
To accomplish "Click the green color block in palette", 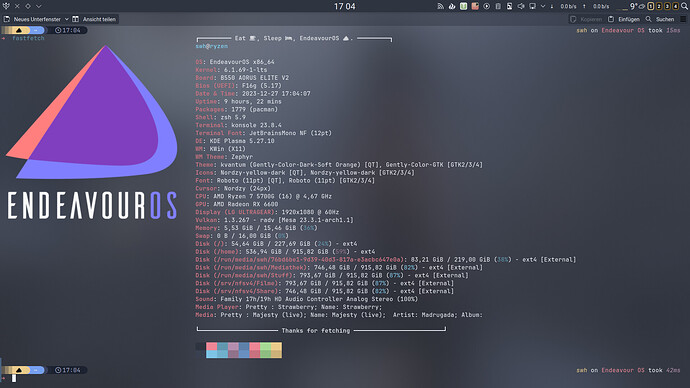I will (265, 350).
